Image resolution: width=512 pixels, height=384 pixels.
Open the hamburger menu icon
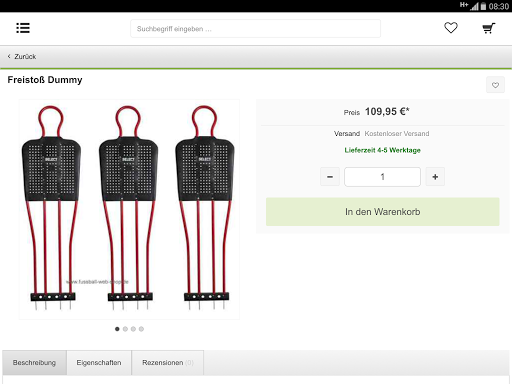[x=23, y=28]
